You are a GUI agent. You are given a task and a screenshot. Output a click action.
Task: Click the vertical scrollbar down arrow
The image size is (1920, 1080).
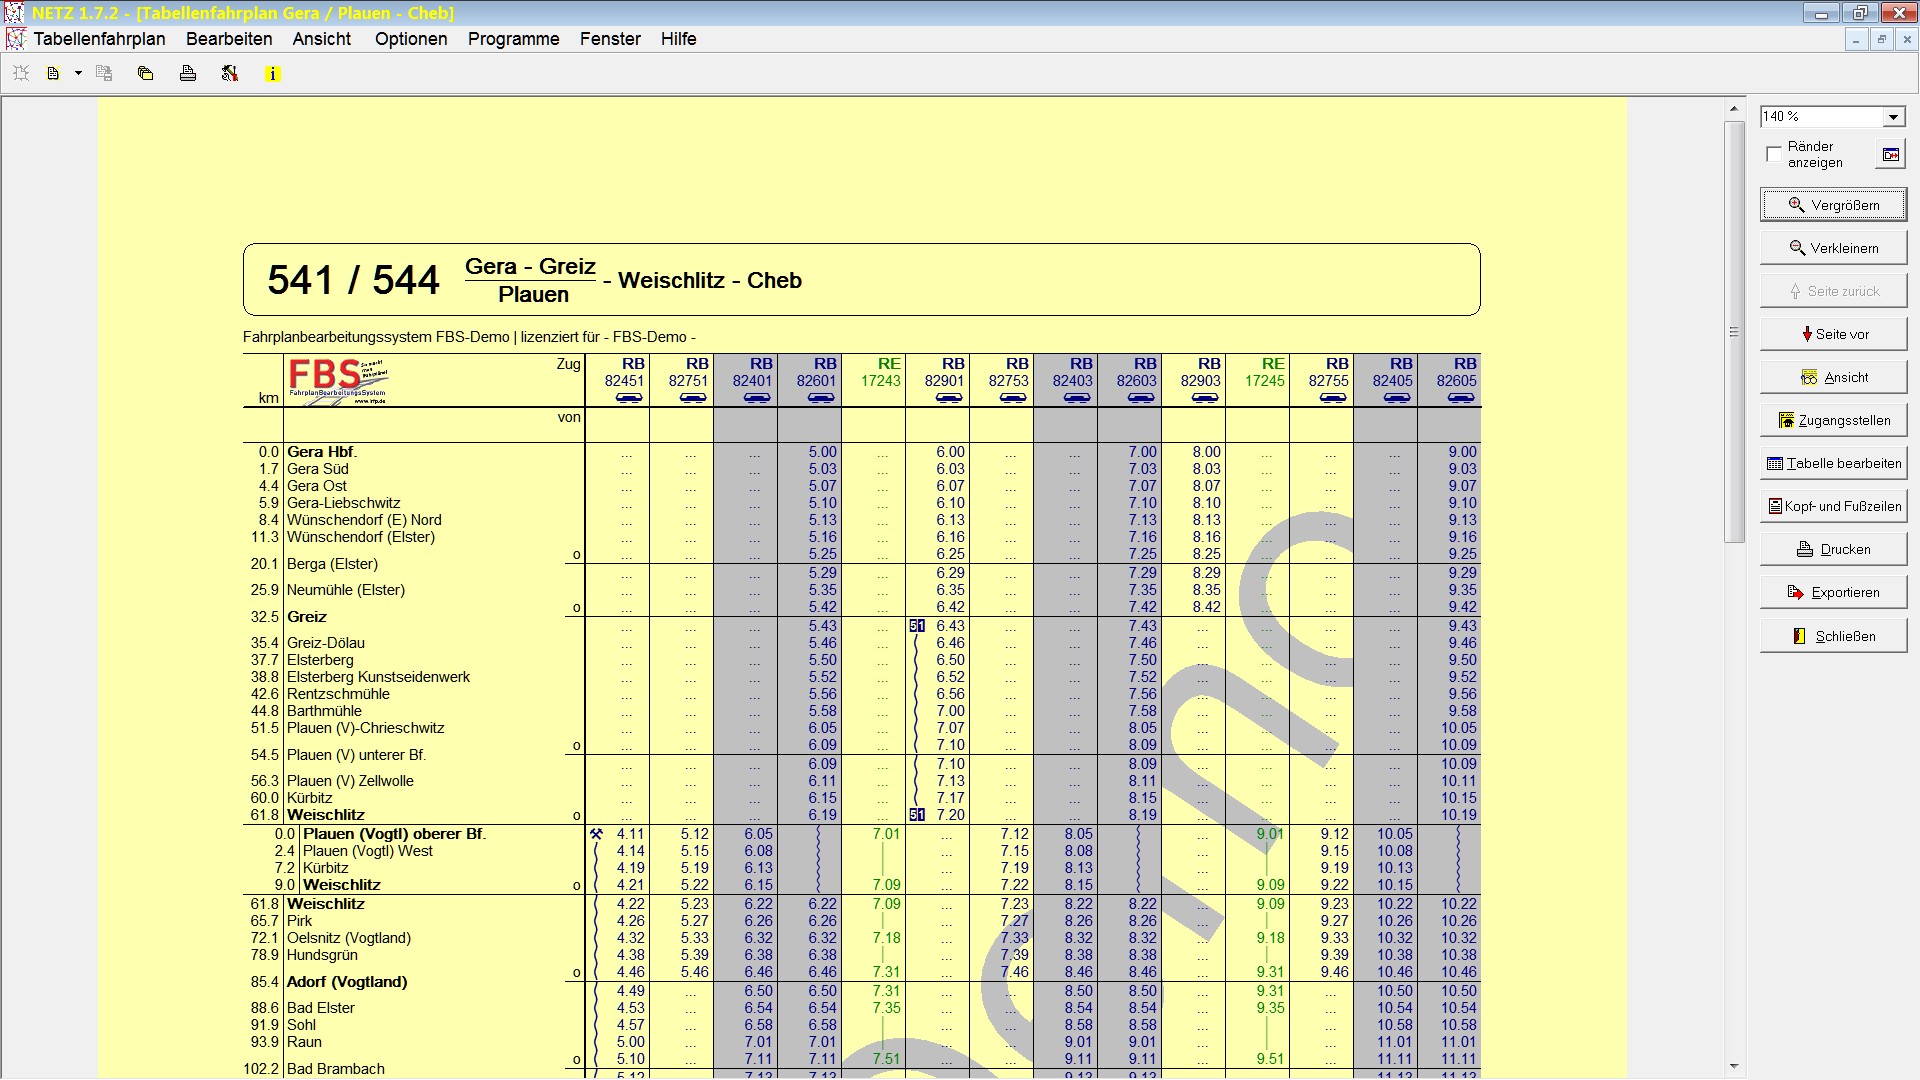(x=1734, y=1066)
